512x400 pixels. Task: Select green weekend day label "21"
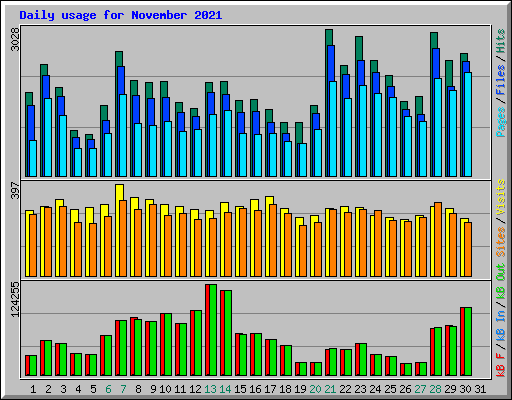[x=330, y=389]
